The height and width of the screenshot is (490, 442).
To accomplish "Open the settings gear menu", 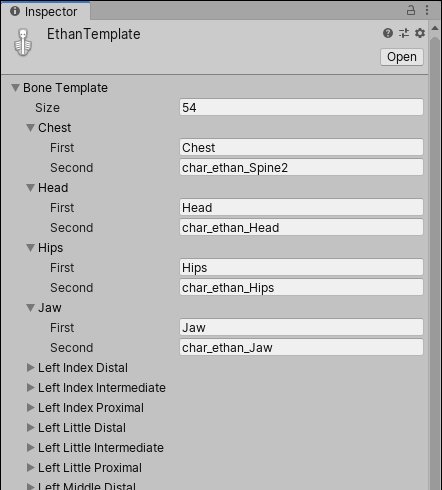I will (x=420, y=33).
